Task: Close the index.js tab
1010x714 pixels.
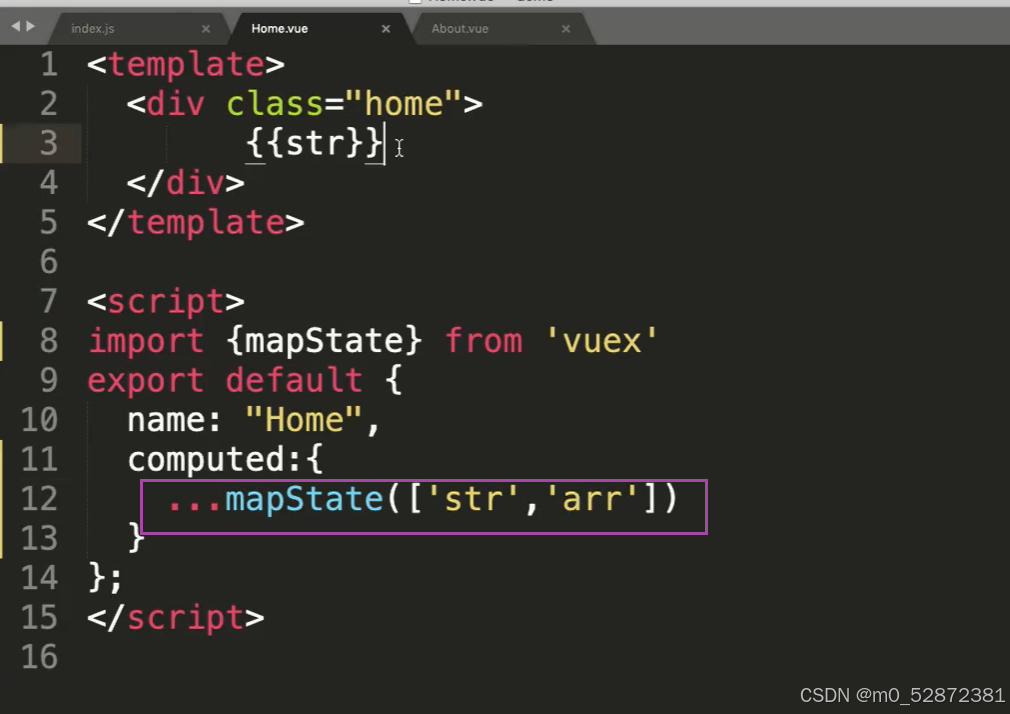Action: 205,28
